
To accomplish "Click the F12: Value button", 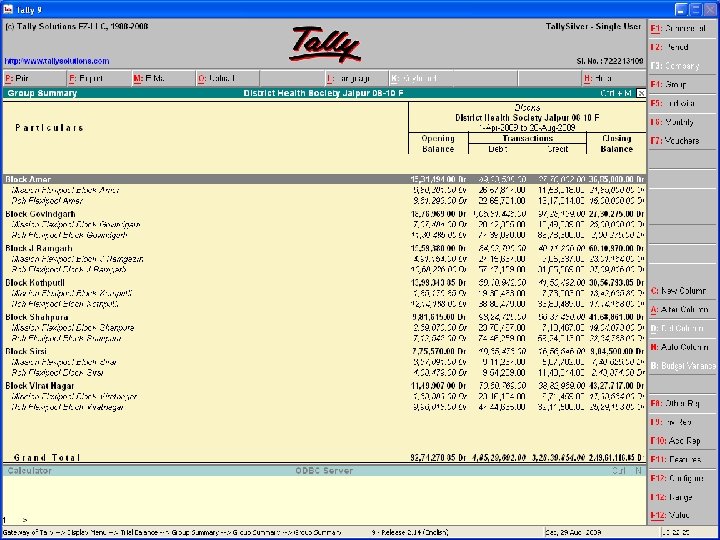I will [x=683, y=516].
